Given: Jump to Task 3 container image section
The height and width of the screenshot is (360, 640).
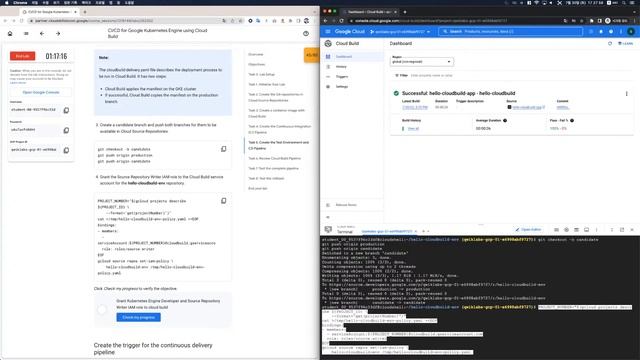Looking at the screenshot, I should pos(276,113).
